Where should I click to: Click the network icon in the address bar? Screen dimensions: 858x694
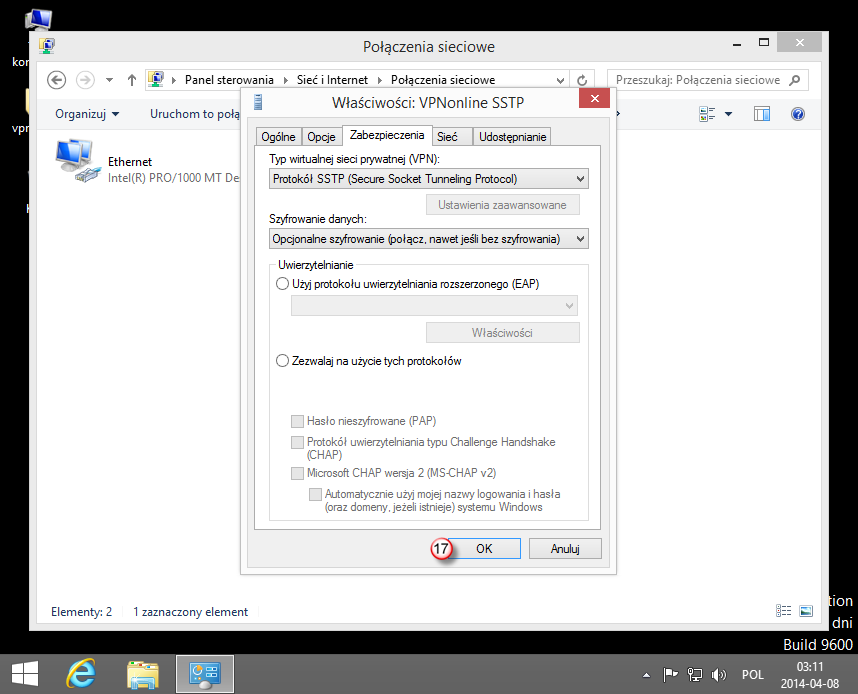pos(156,79)
